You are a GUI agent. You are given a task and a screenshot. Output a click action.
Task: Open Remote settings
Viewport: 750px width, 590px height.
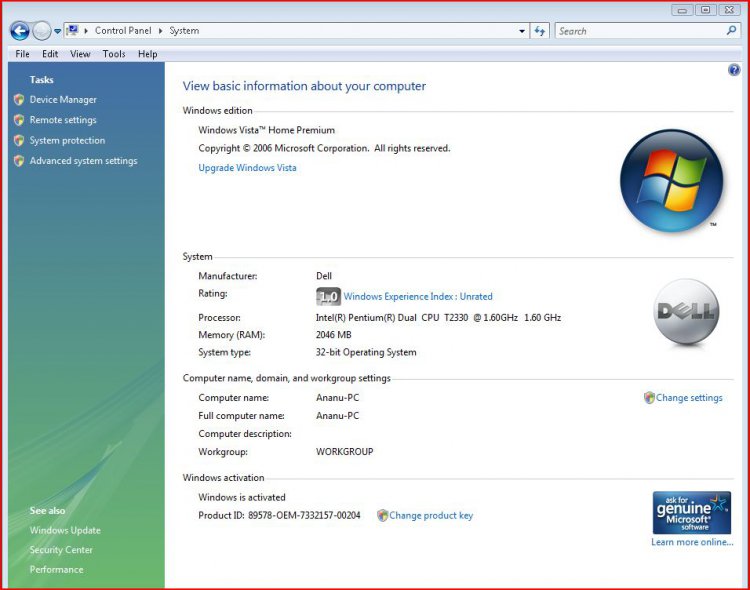[x=63, y=120]
